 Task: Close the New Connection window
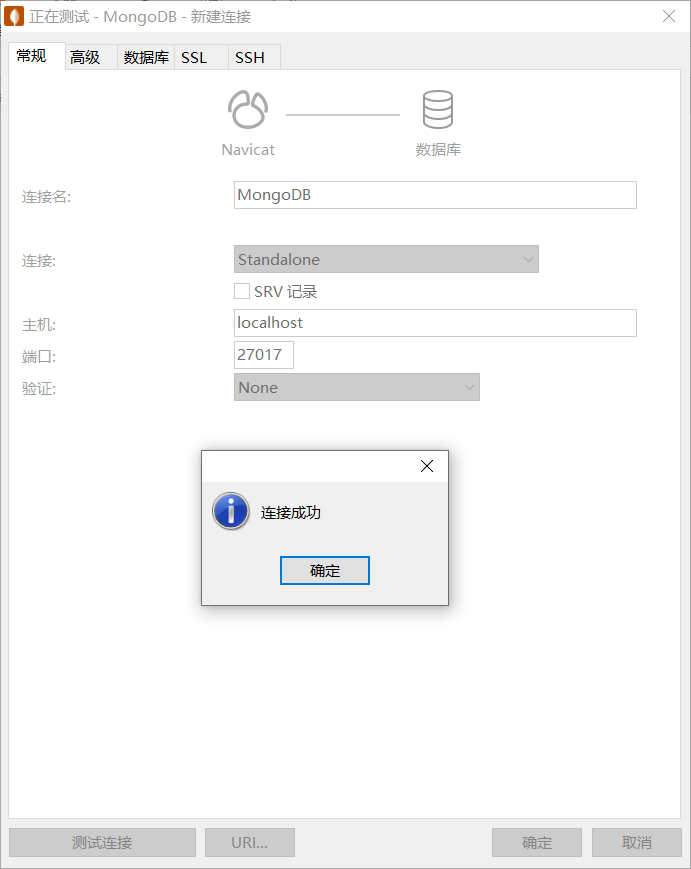[x=669, y=16]
